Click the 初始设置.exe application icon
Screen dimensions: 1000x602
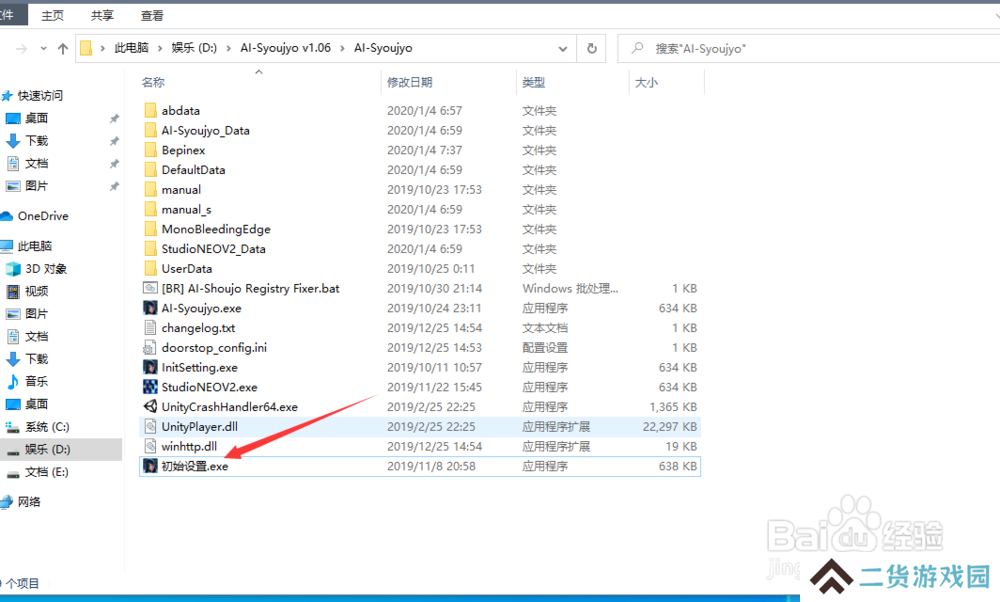click(x=151, y=466)
